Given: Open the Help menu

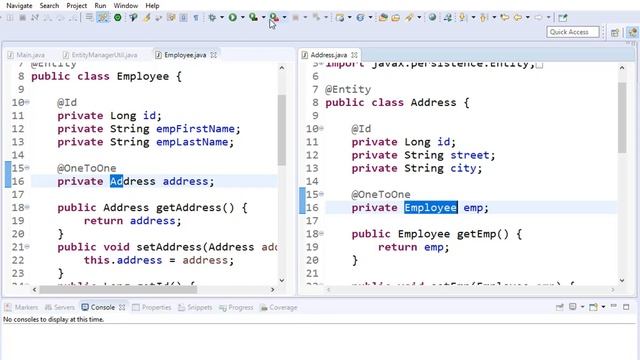Looking at the screenshot, I should (x=152, y=6).
